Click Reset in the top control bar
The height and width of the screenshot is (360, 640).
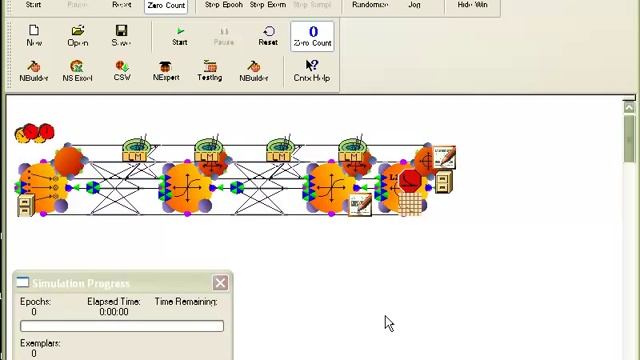click(122, 5)
